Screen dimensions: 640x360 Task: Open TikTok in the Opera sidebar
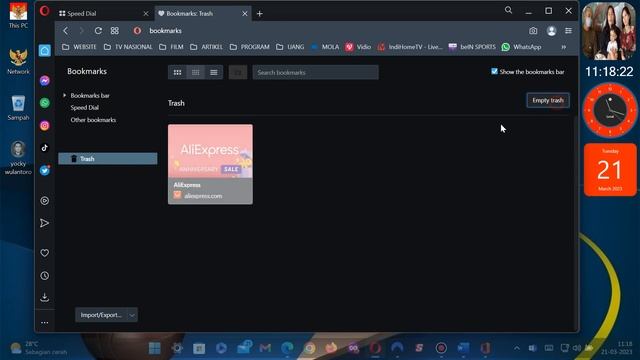pos(44,148)
